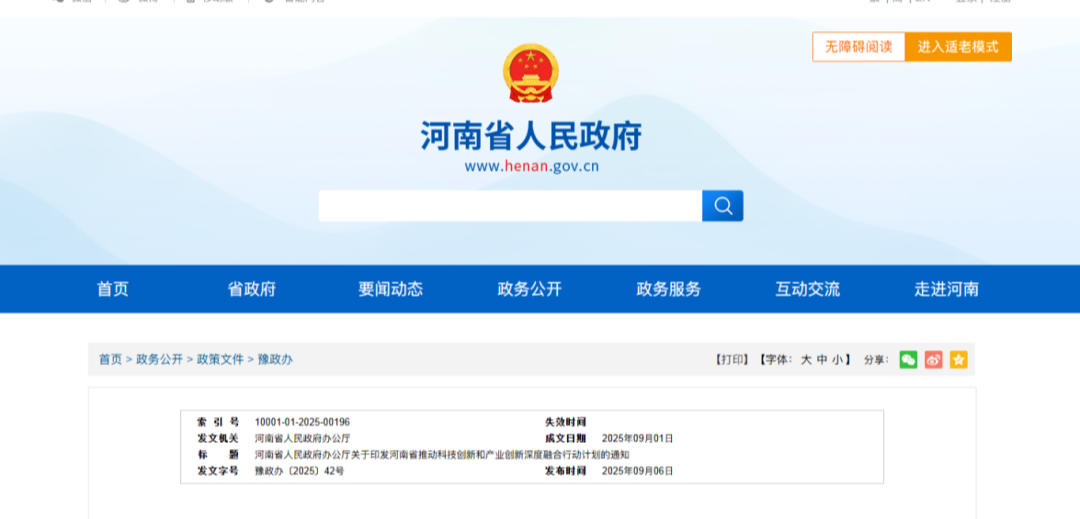Screen dimensions: 1080x519
Task: Set font size to 小
Action: [x=838, y=359]
